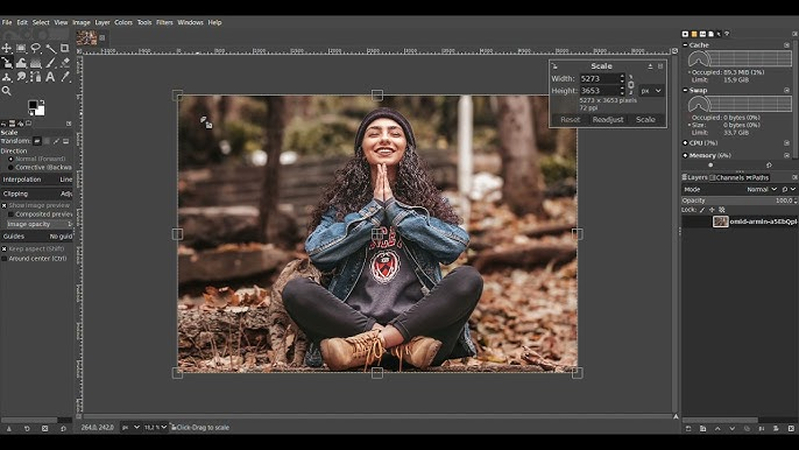Select the Scale transform tool in the toolbox
This screenshot has height=450, width=799.
[7, 63]
